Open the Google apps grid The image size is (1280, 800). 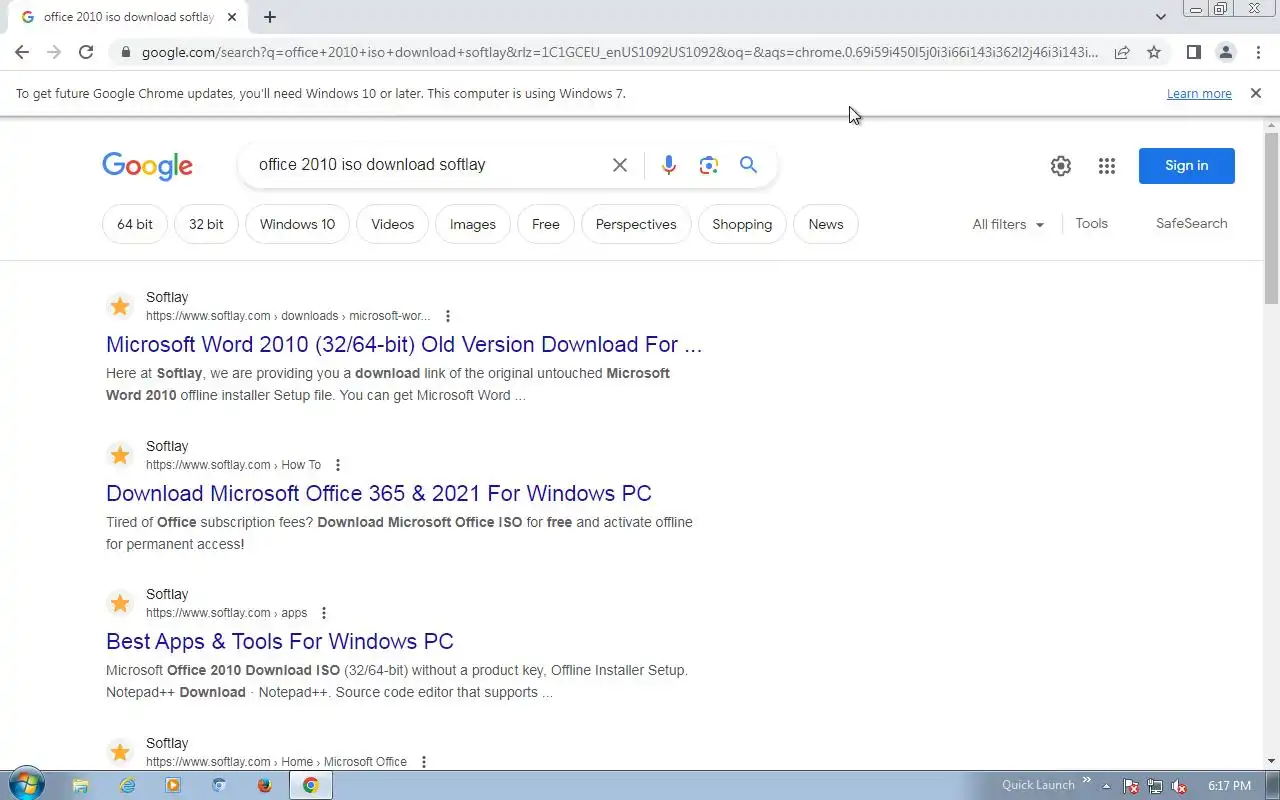1106,166
